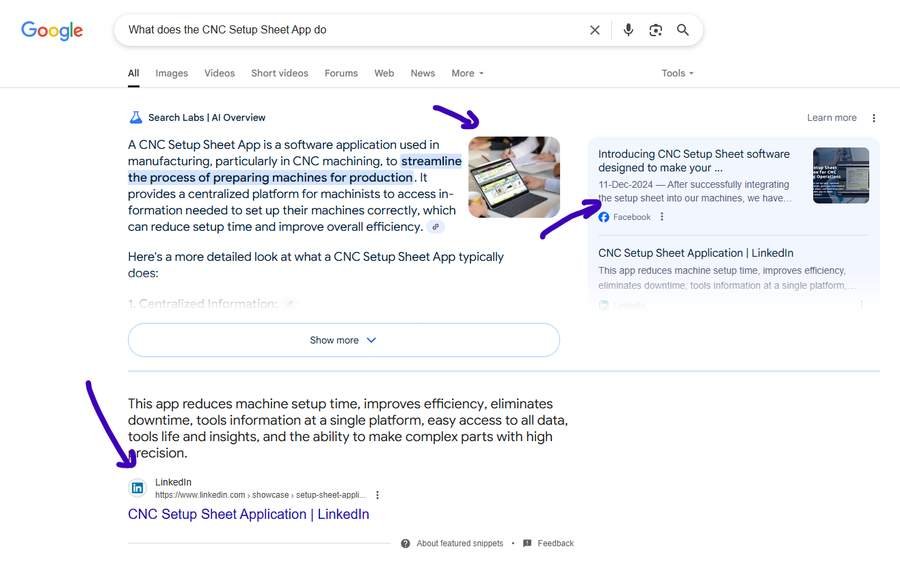Click the 'Facebook' source label
This screenshot has width=900, height=564.
coord(631,217)
